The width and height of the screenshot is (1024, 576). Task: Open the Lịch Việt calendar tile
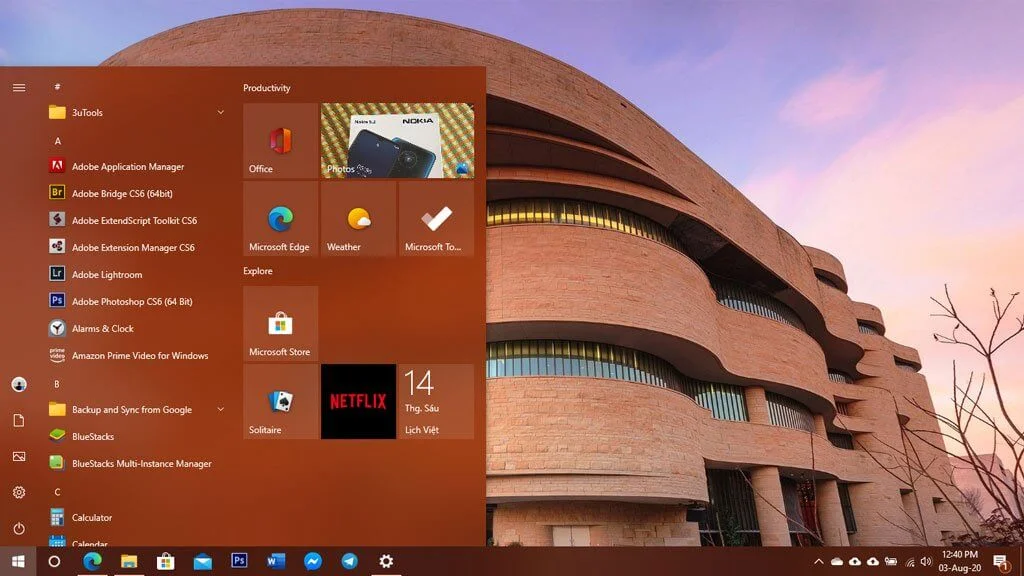point(436,402)
